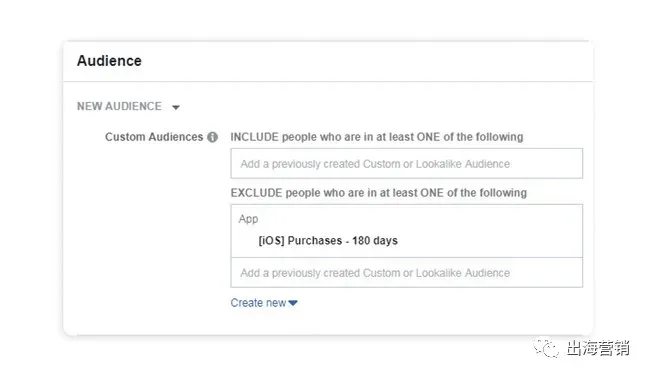The image size is (650, 376).
Task: Click the 180 days text of excluded audience
Action: [x=375, y=240]
